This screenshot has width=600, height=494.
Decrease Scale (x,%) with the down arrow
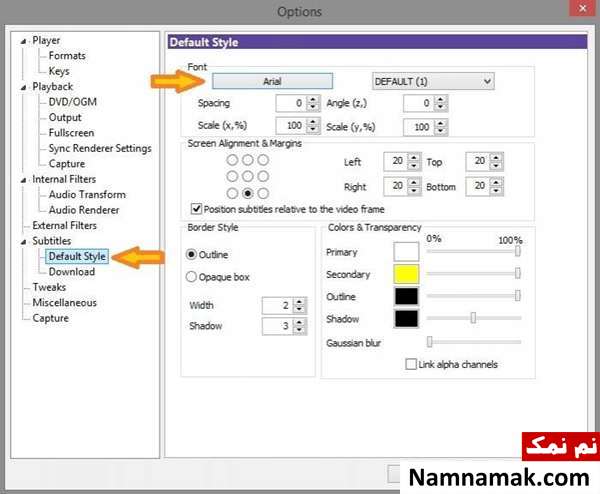click(313, 129)
